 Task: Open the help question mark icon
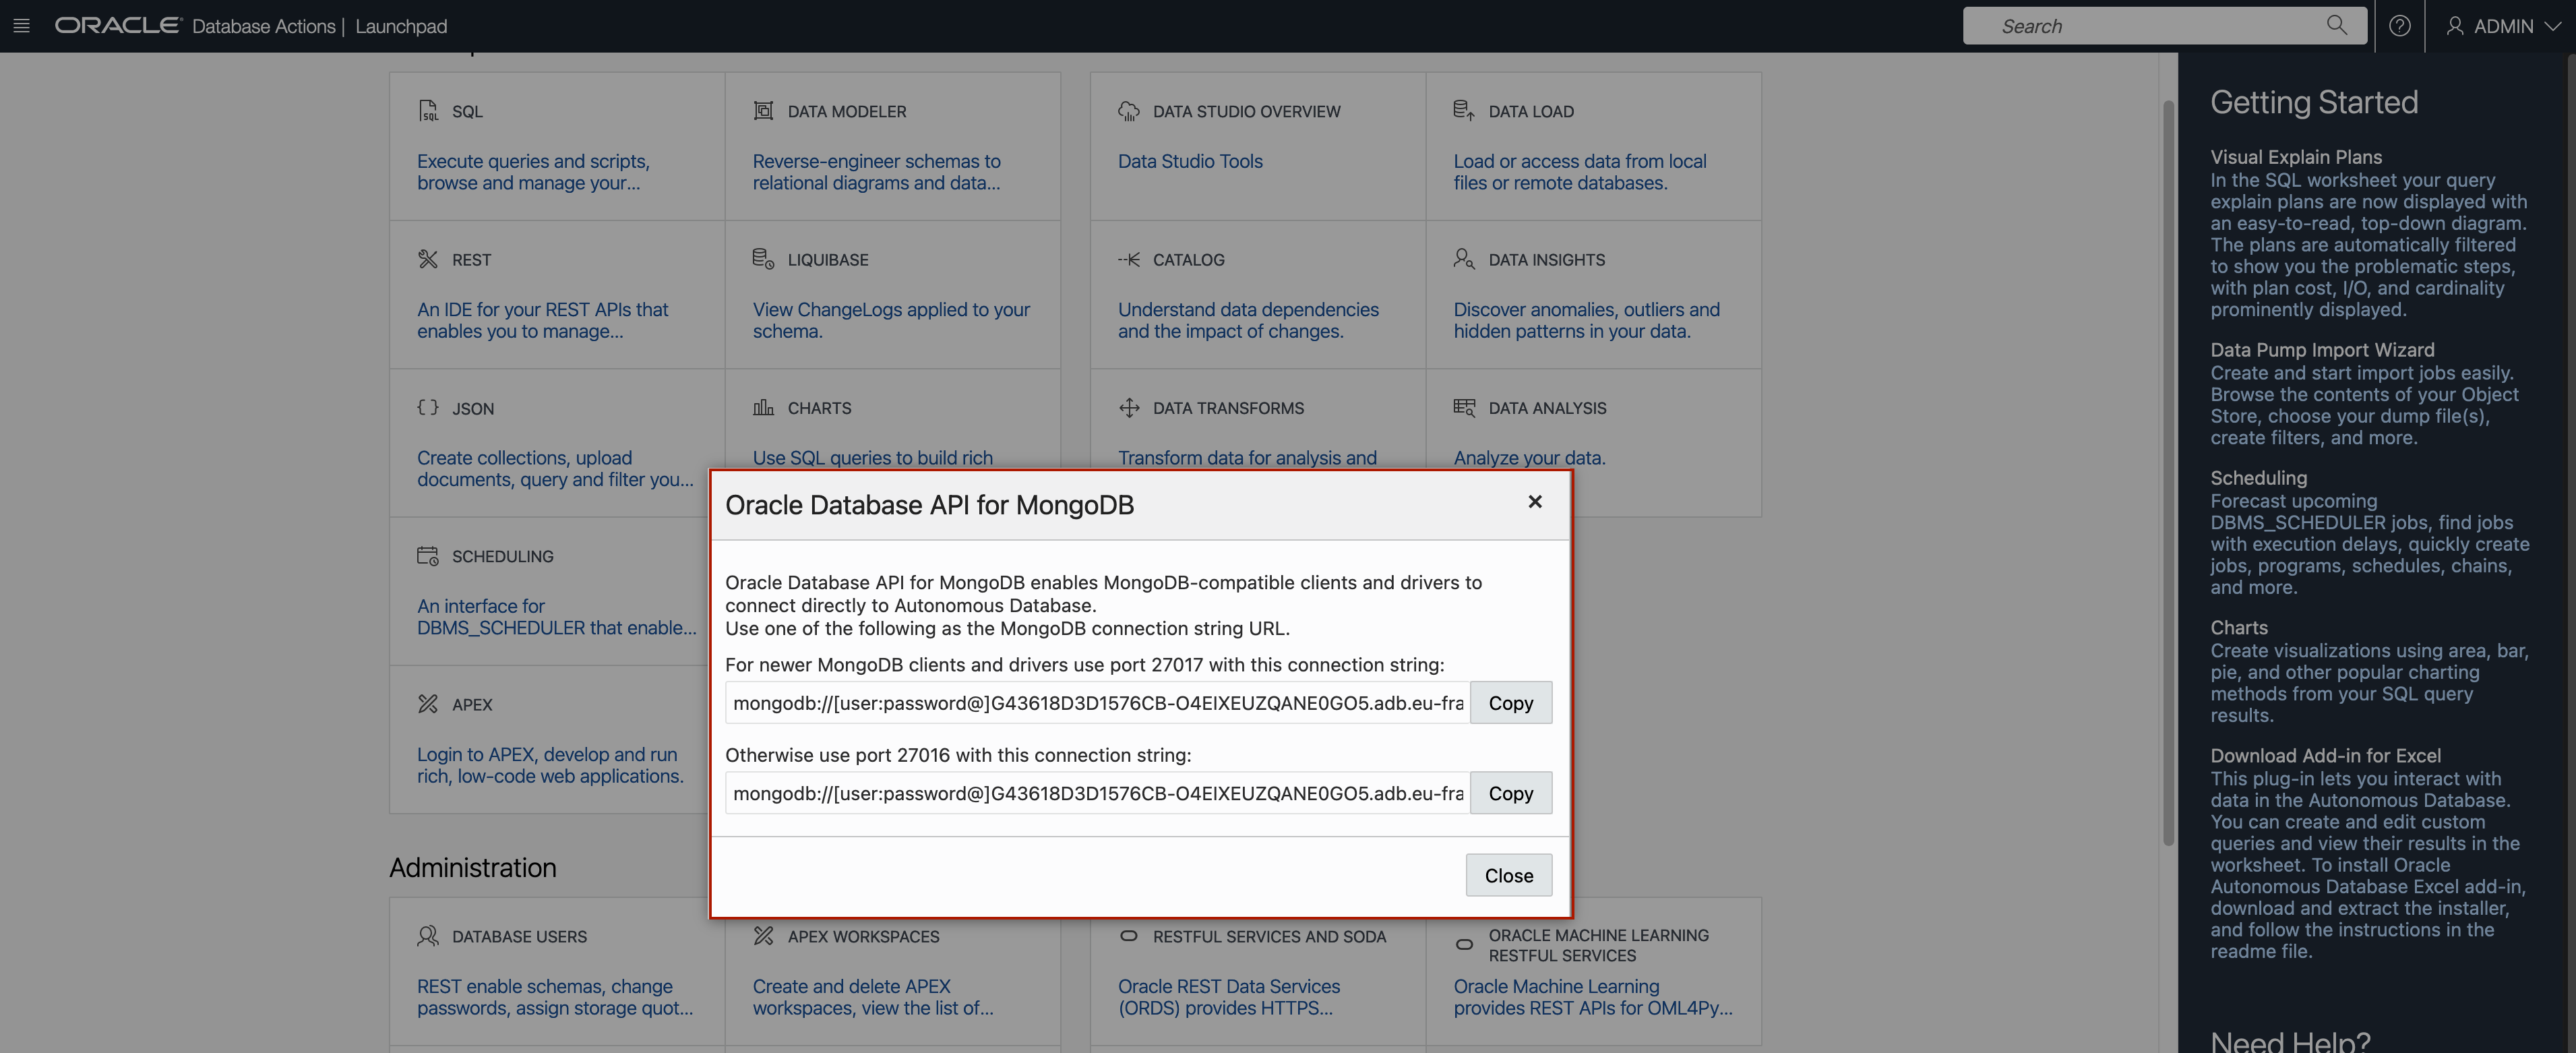2399,25
